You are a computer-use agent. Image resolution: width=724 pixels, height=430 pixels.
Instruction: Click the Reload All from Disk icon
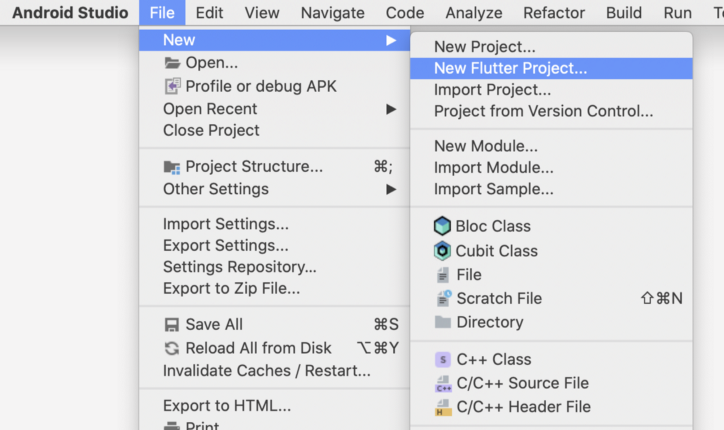coord(171,348)
